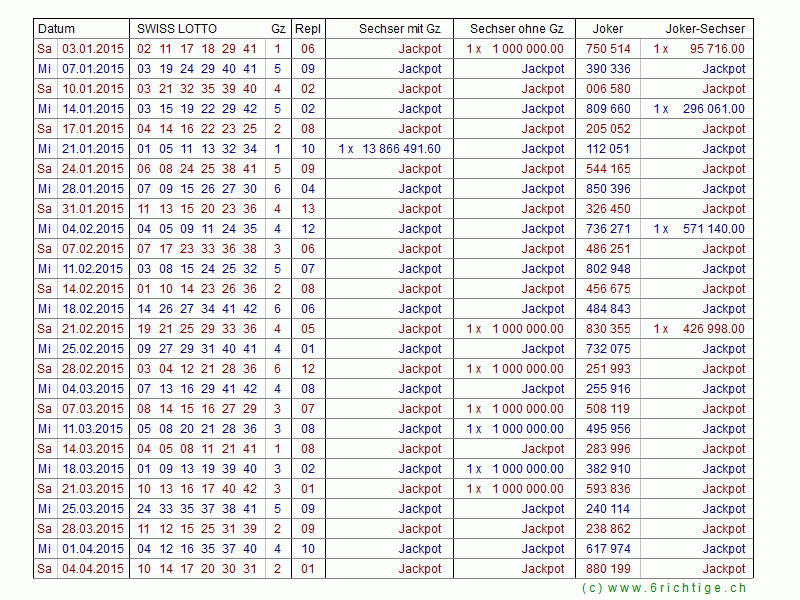Select Joker number 006 580
Image resolution: width=800 pixels, height=600 pixels.
click(x=608, y=89)
